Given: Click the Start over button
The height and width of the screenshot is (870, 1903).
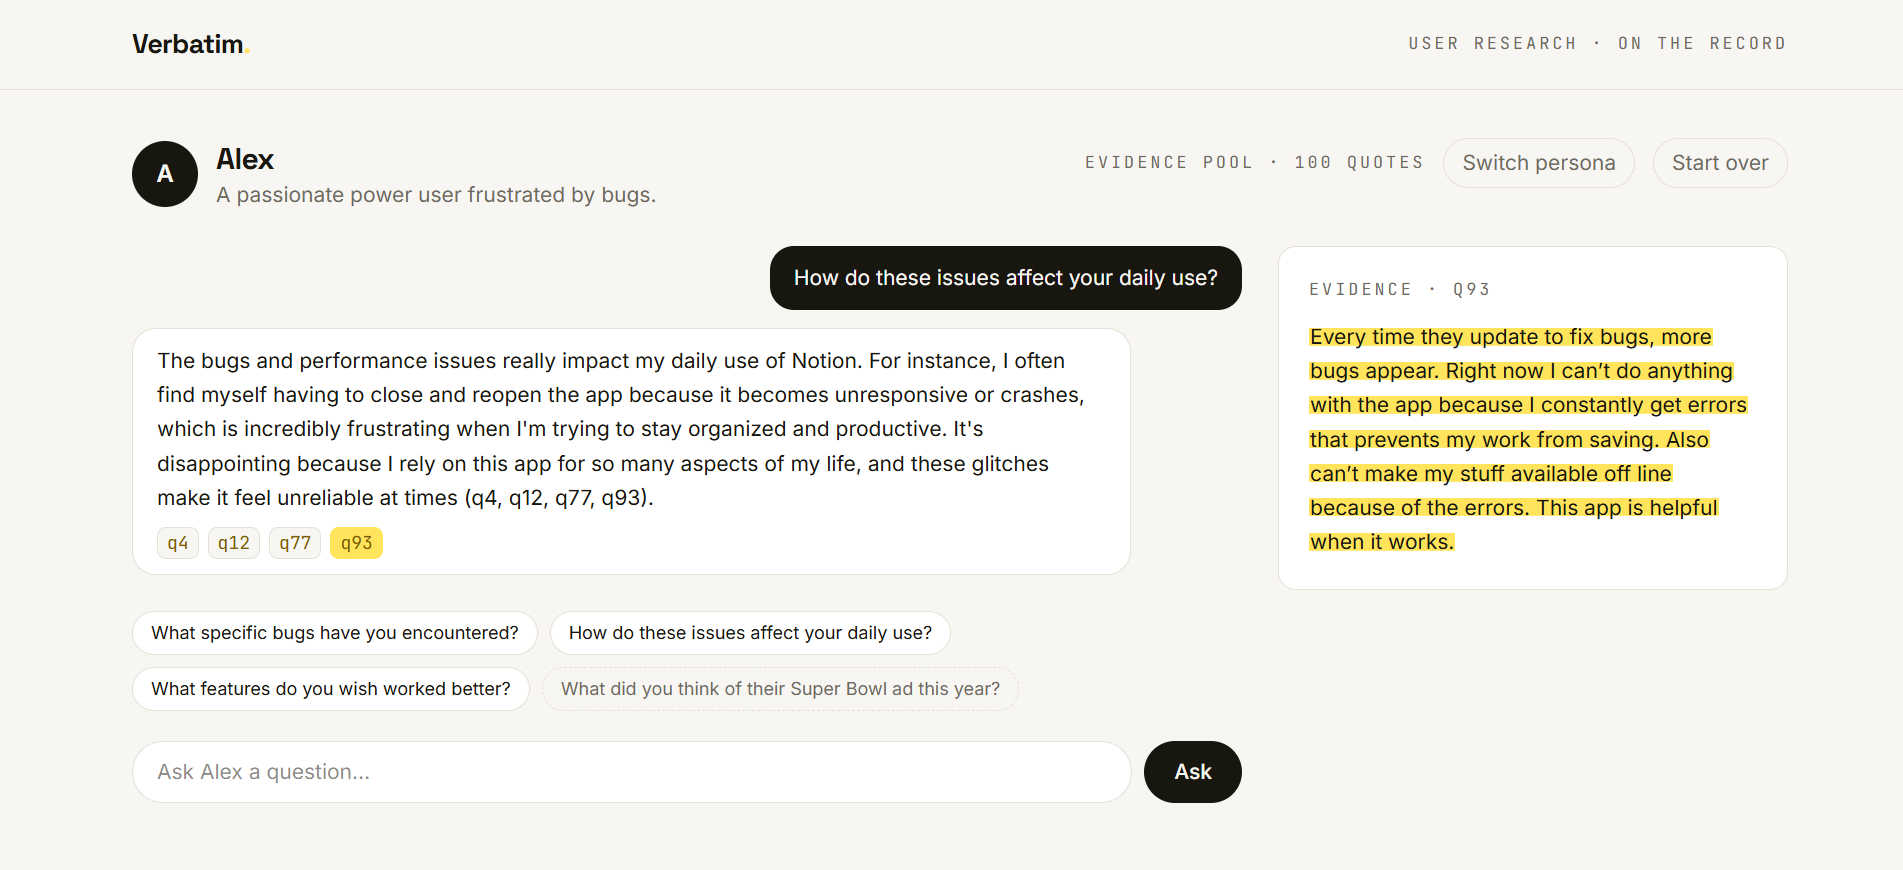Looking at the screenshot, I should click(1720, 163).
